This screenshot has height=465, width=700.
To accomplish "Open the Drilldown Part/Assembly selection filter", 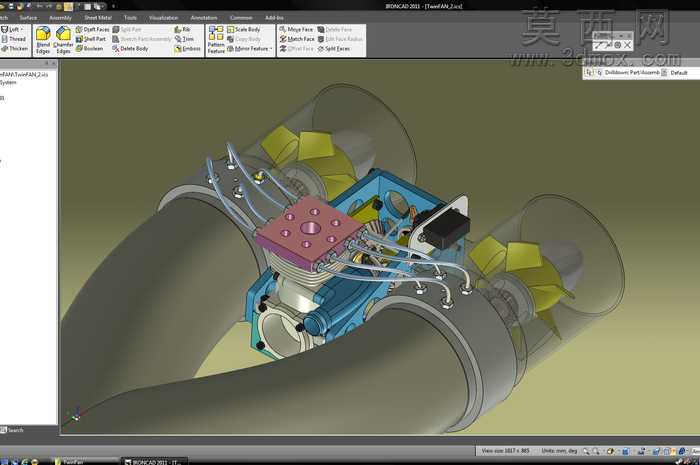I will 632,72.
